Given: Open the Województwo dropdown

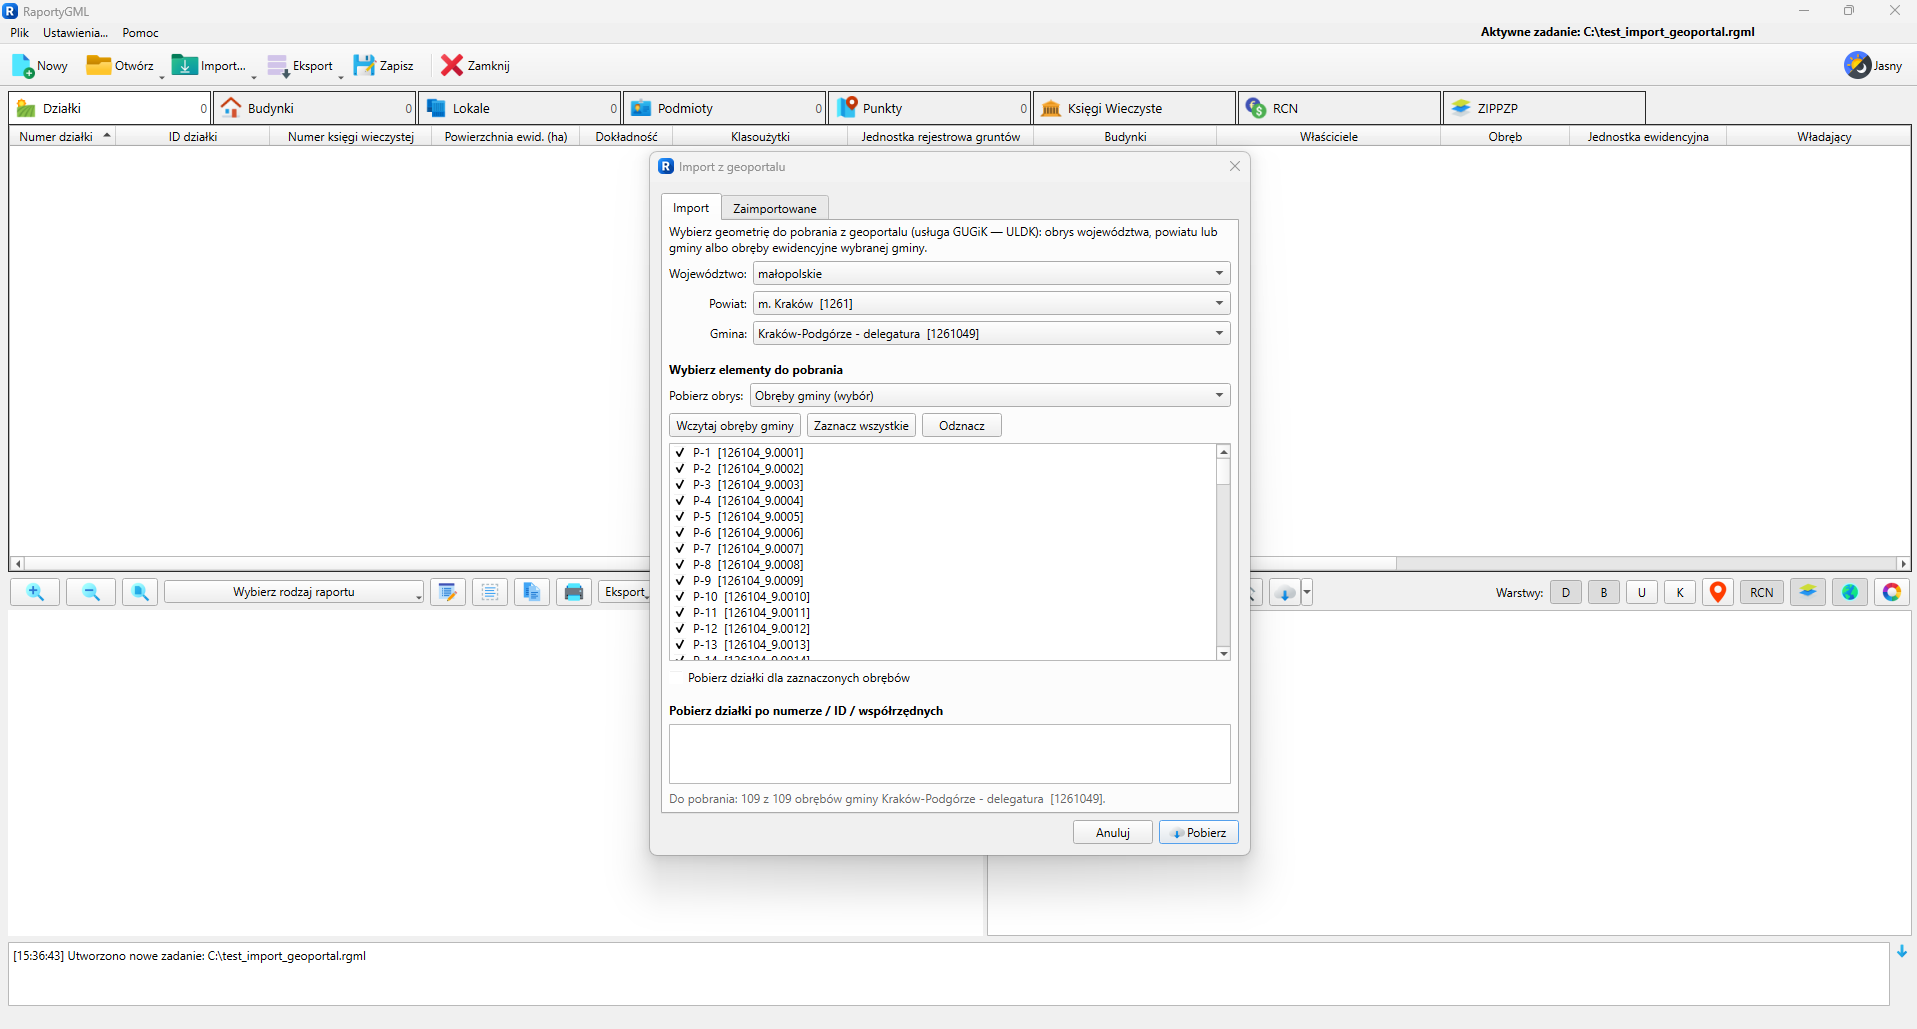Looking at the screenshot, I should (x=991, y=274).
